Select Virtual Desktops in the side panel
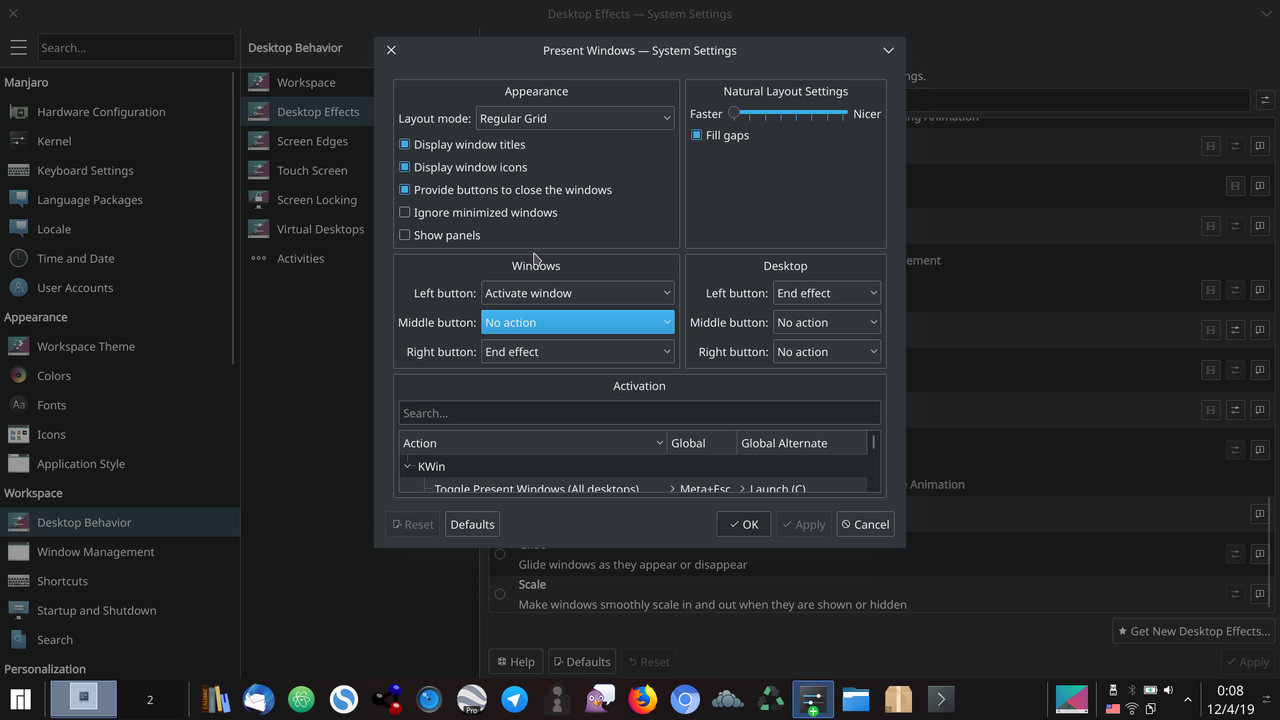 click(320, 229)
